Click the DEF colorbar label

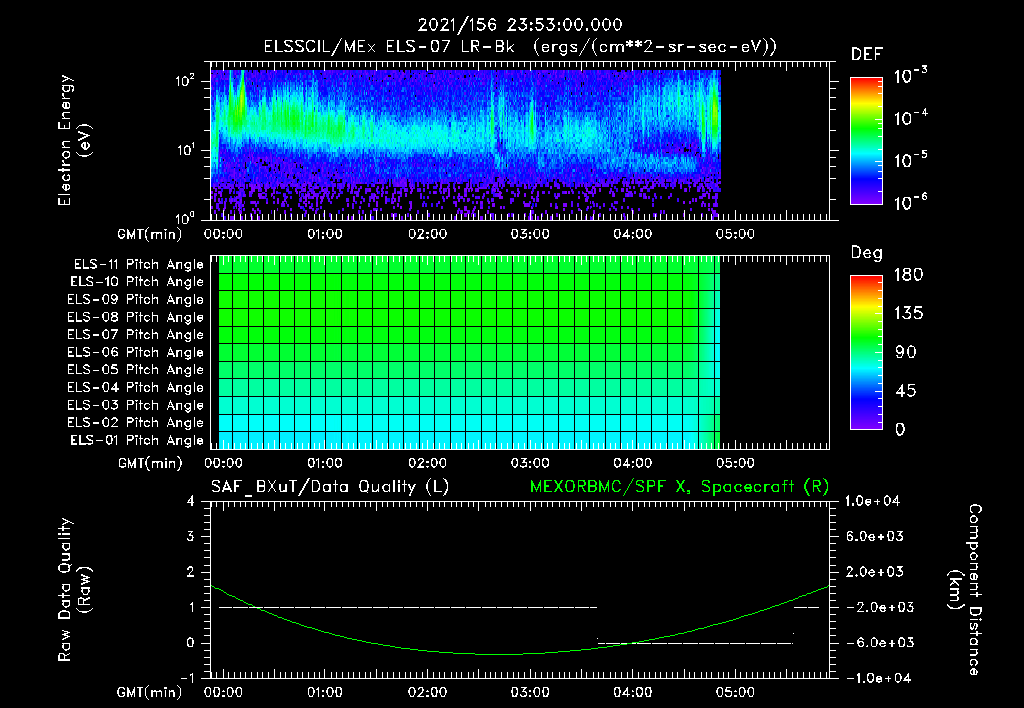click(x=867, y=55)
